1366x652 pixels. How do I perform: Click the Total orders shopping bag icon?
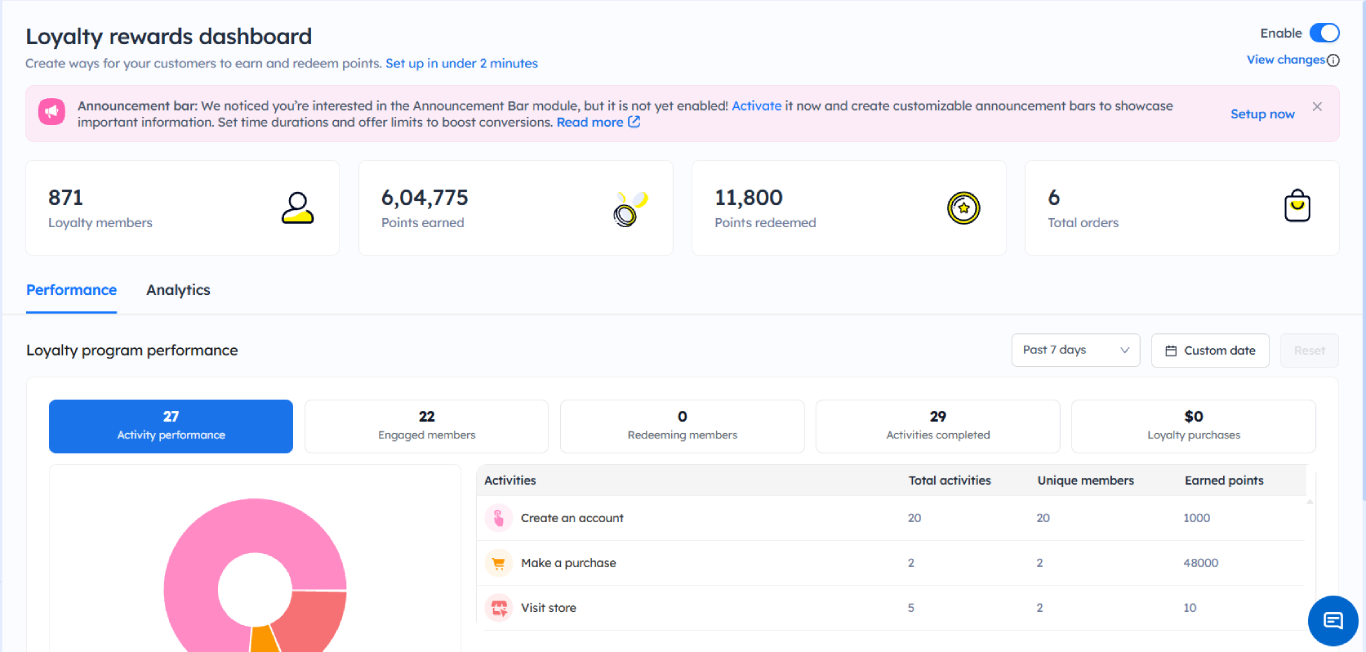[x=1297, y=207]
